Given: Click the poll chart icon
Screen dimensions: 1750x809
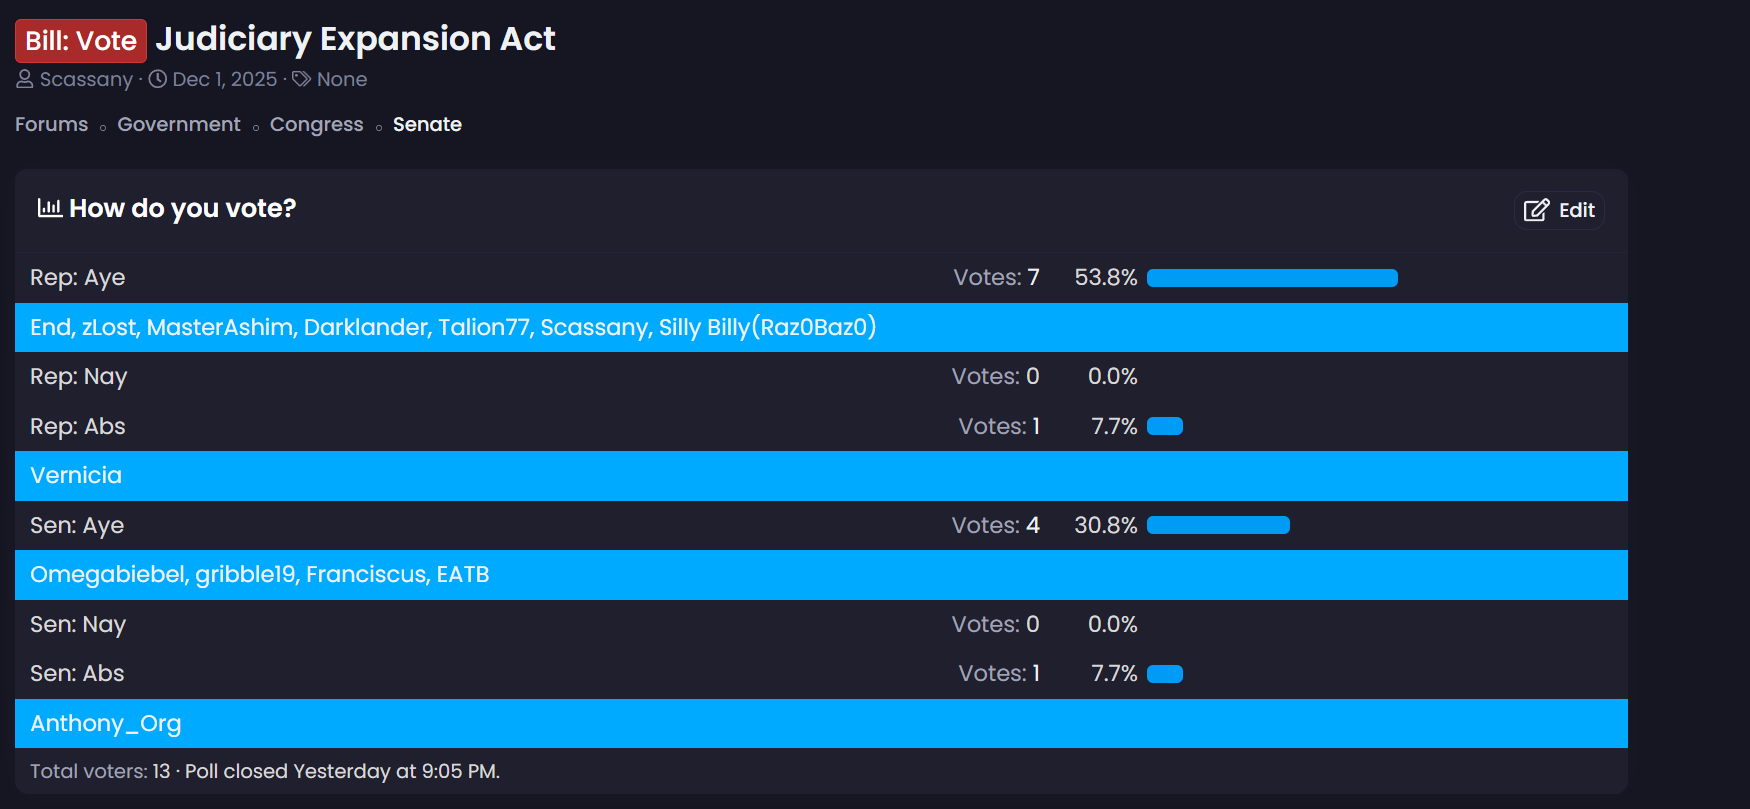Looking at the screenshot, I should [x=49, y=208].
